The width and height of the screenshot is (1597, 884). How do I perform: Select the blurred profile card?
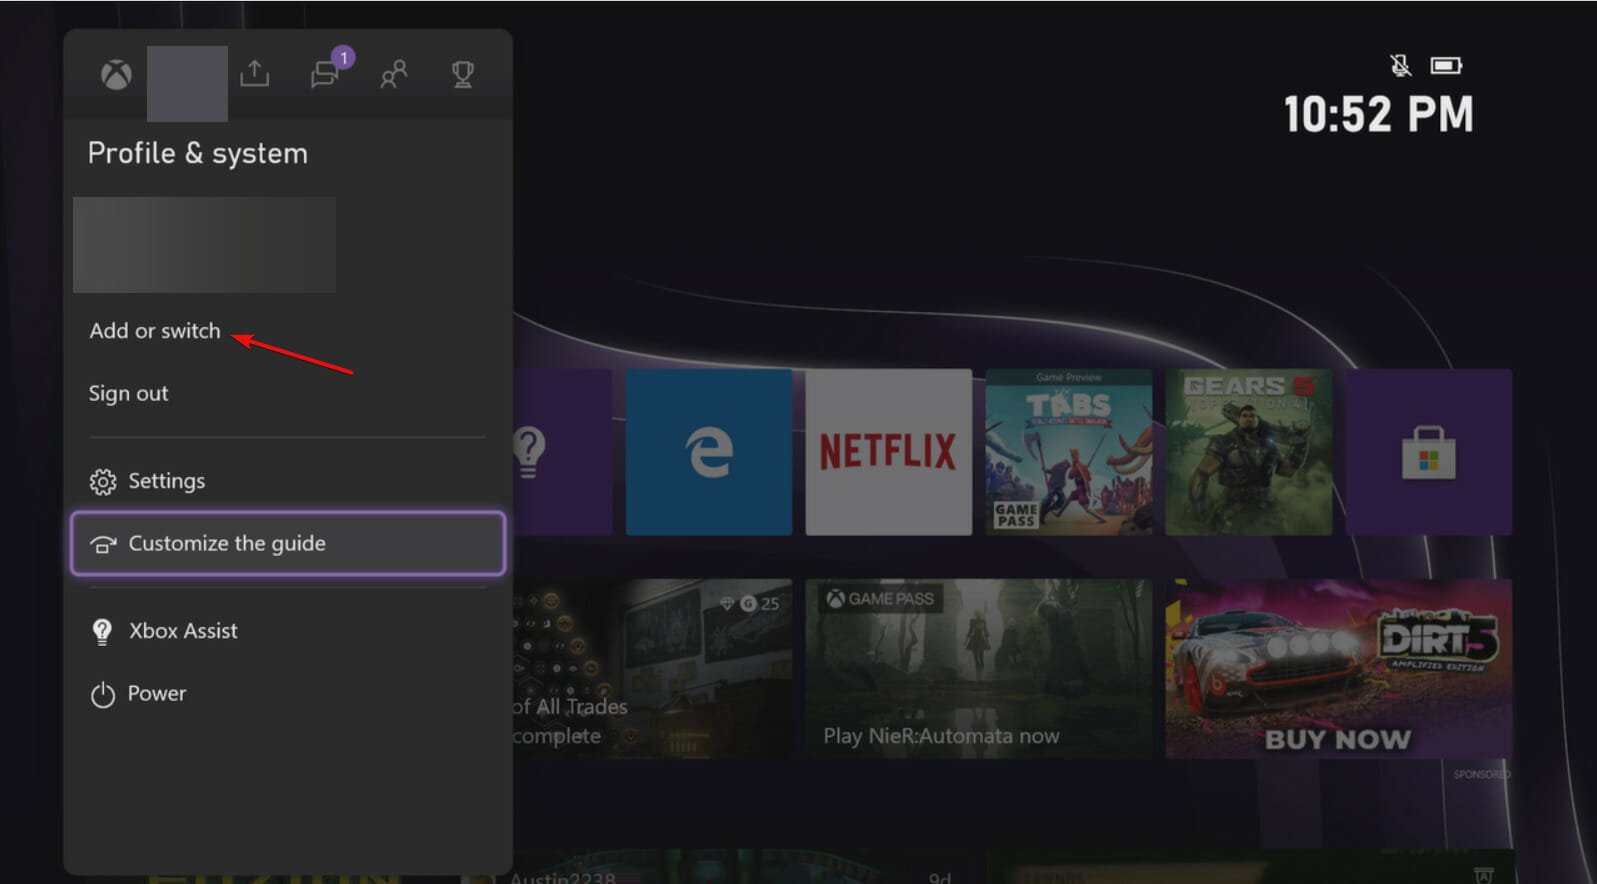coord(205,245)
